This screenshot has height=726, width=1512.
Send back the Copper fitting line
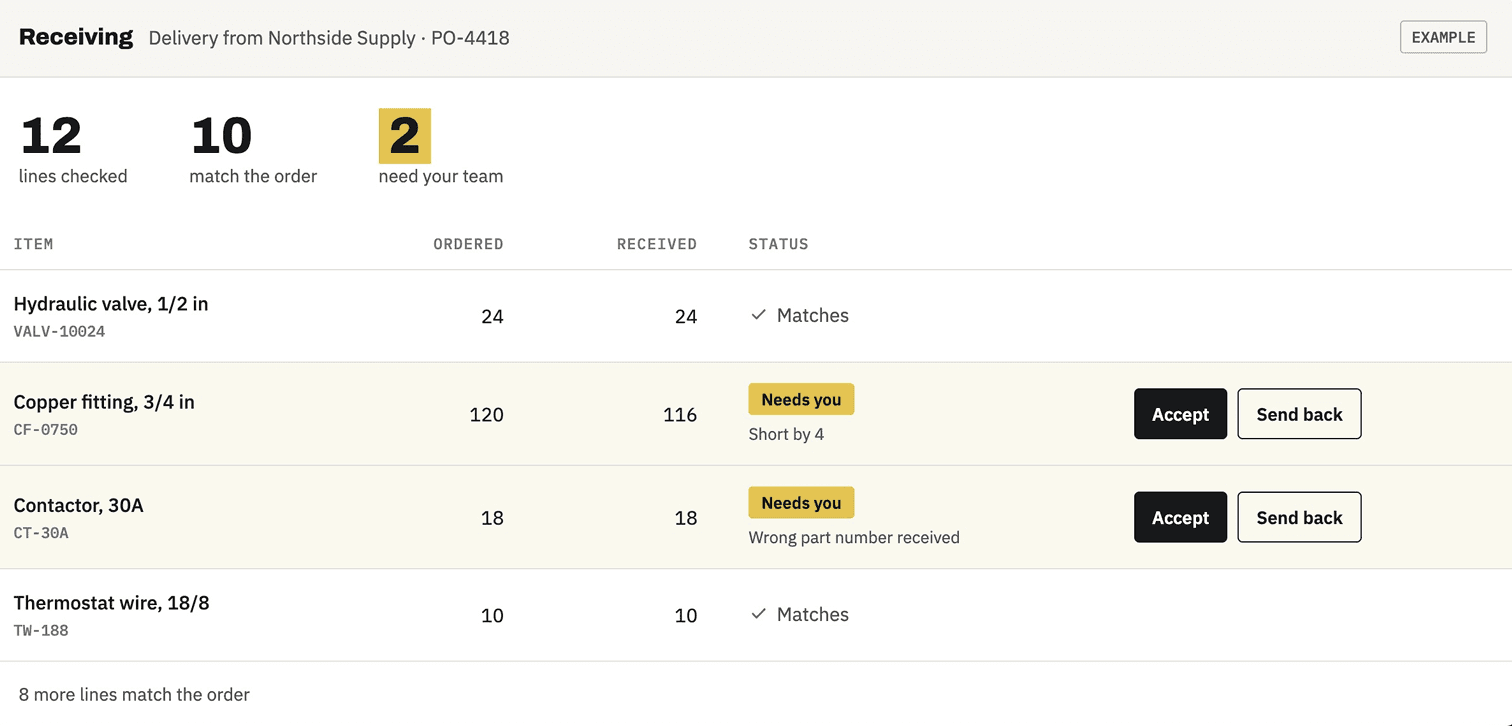pyautogui.click(x=1299, y=414)
